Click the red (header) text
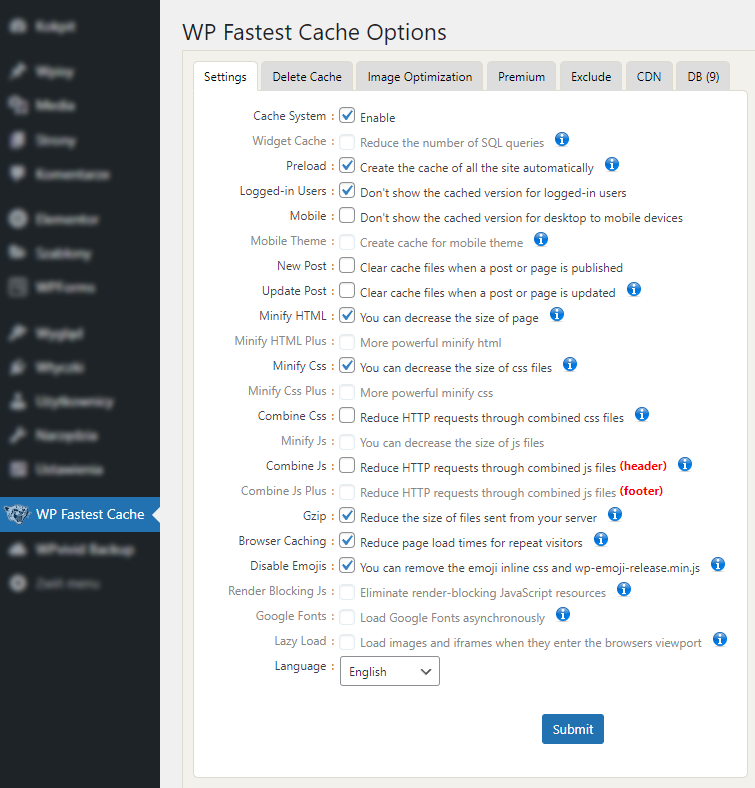The width and height of the screenshot is (755, 788). [x=643, y=466]
